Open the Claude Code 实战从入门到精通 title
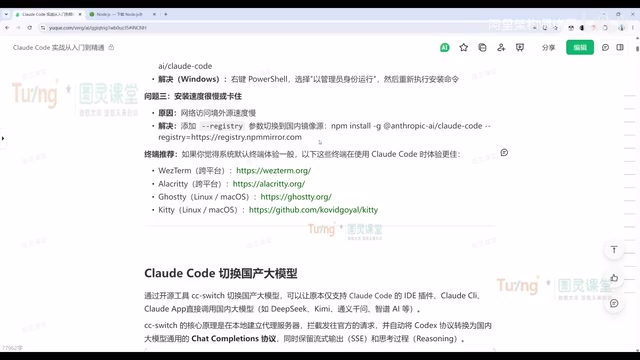640x360 pixels. coord(58,48)
